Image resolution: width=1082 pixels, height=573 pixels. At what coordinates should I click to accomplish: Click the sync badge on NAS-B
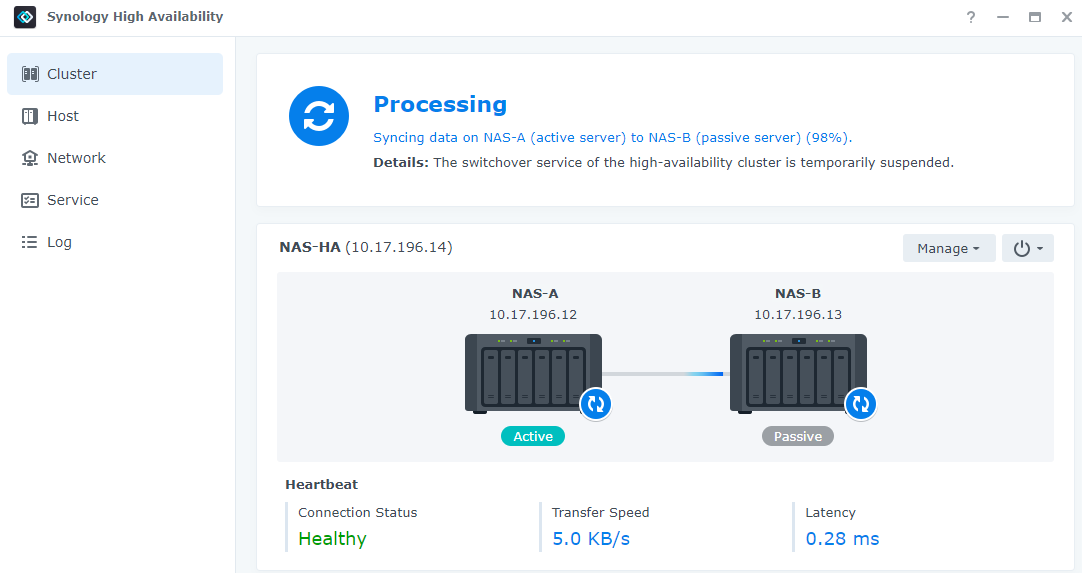coord(860,404)
